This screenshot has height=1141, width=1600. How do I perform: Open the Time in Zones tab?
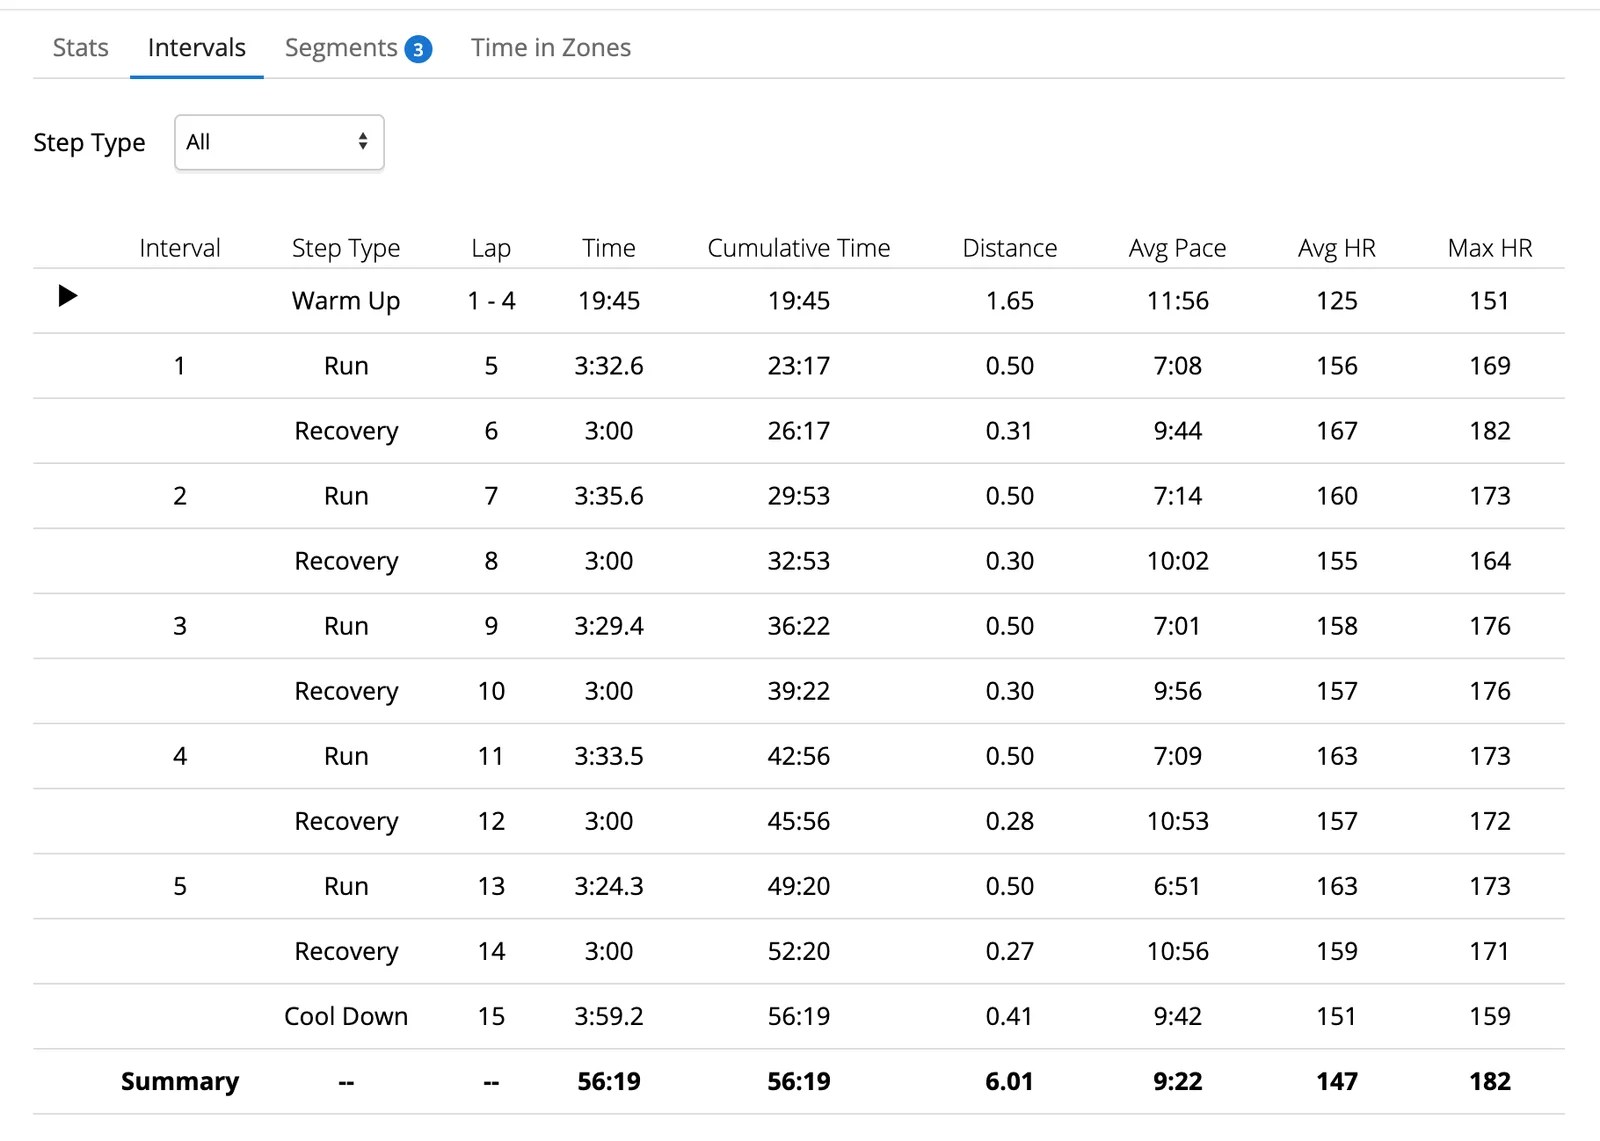550,47
